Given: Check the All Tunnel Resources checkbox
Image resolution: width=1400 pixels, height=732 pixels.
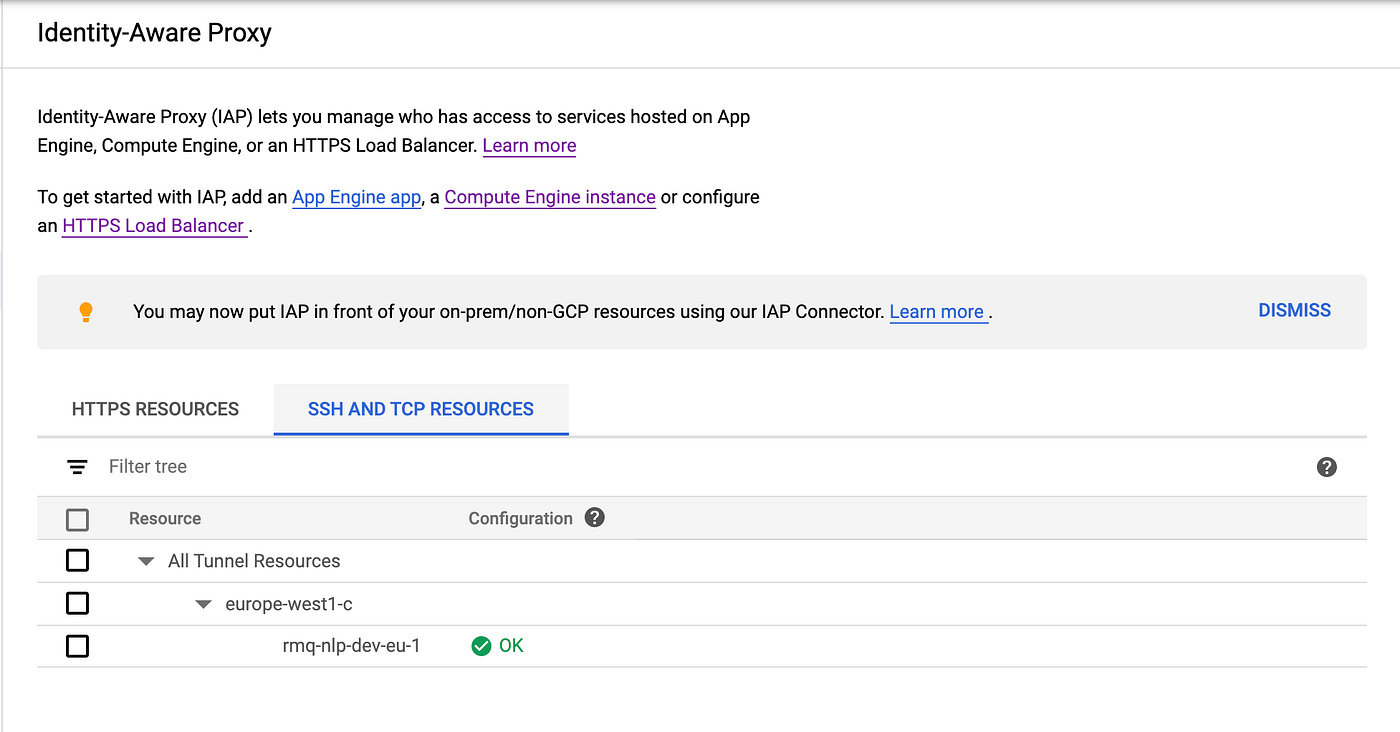Looking at the screenshot, I should pyautogui.click(x=77, y=560).
